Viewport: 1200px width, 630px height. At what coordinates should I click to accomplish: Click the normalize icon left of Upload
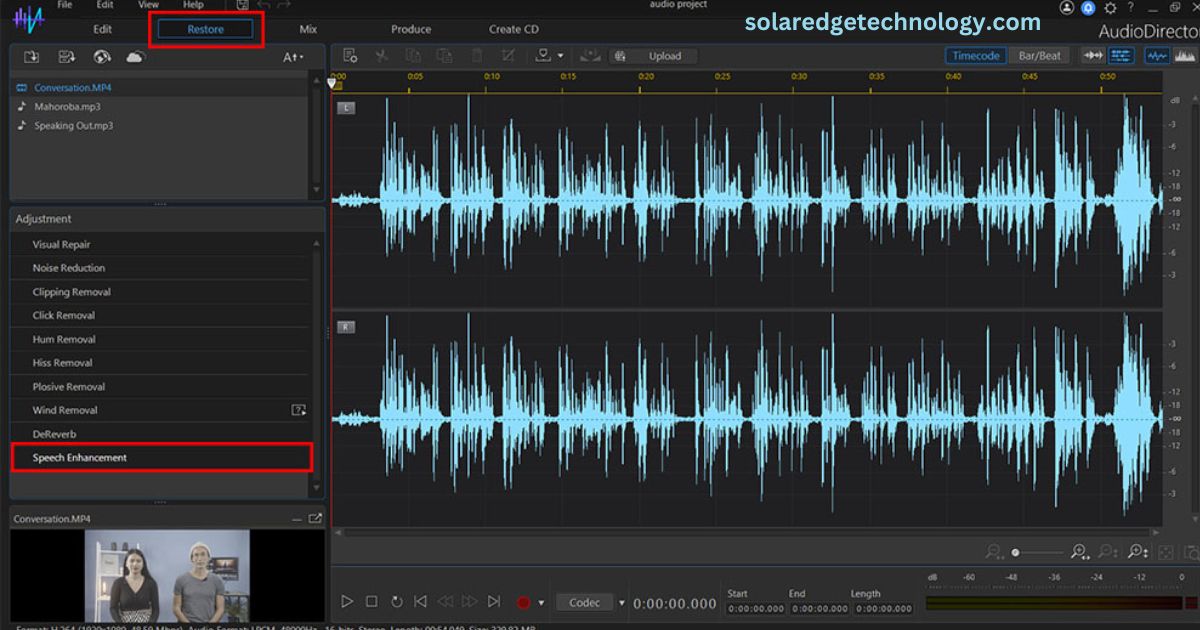[590, 56]
